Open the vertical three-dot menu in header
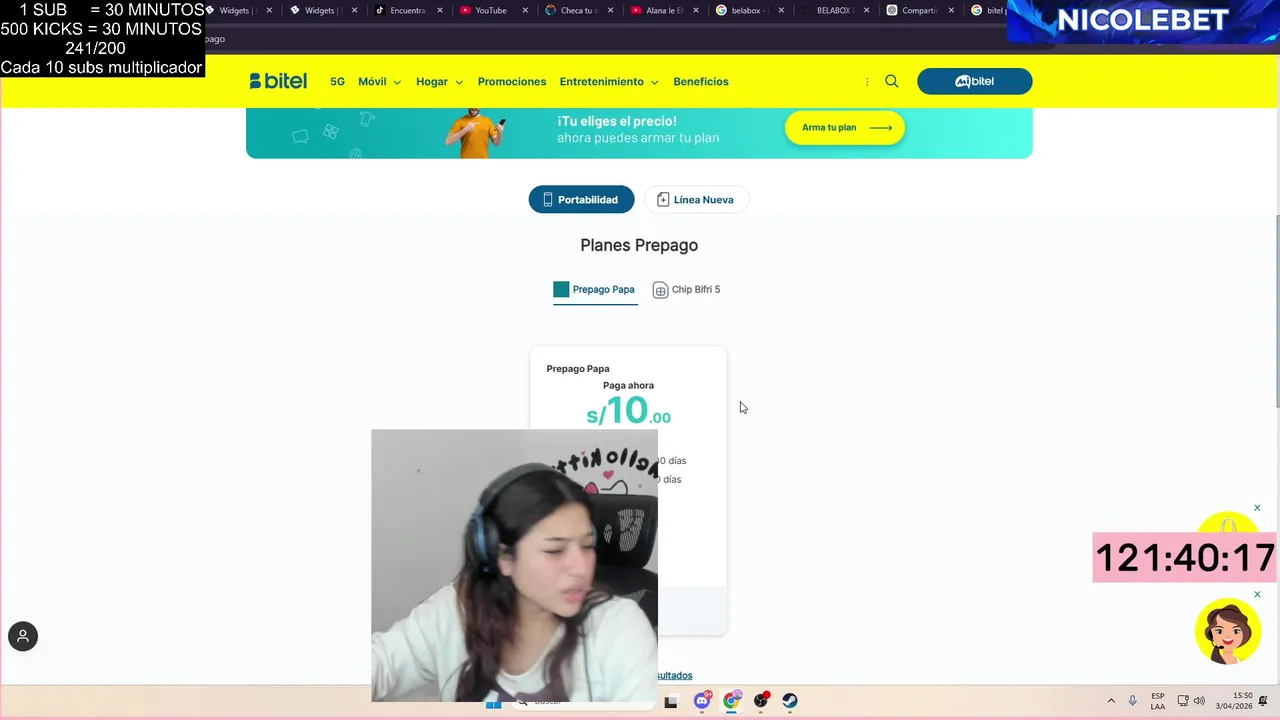The width and height of the screenshot is (1280, 720). pyautogui.click(x=867, y=82)
